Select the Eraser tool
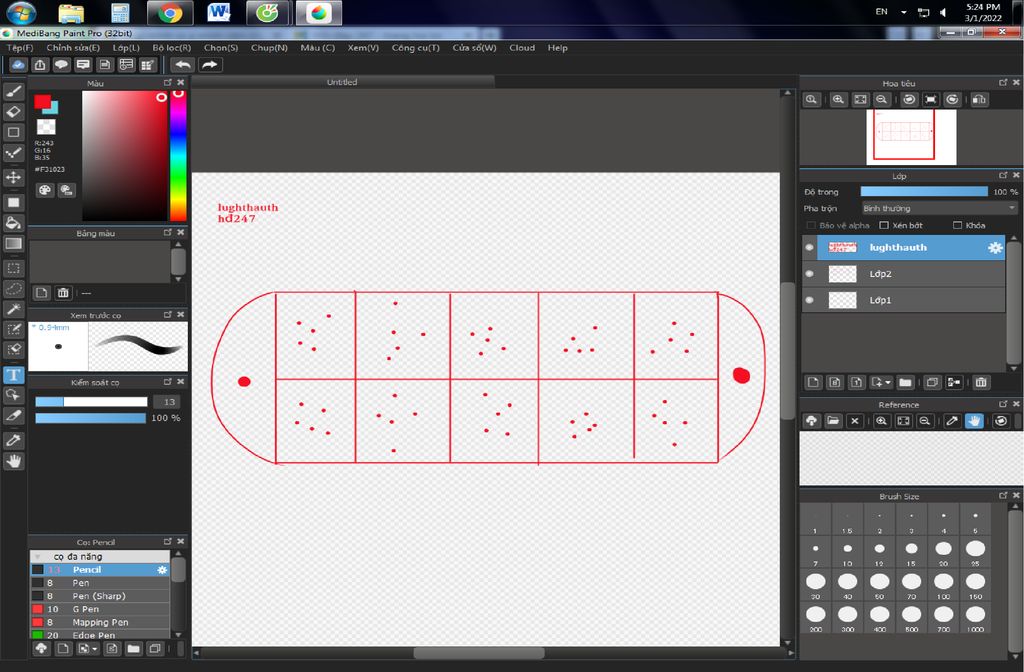Image resolution: width=1024 pixels, height=672 pixels. 14,112
